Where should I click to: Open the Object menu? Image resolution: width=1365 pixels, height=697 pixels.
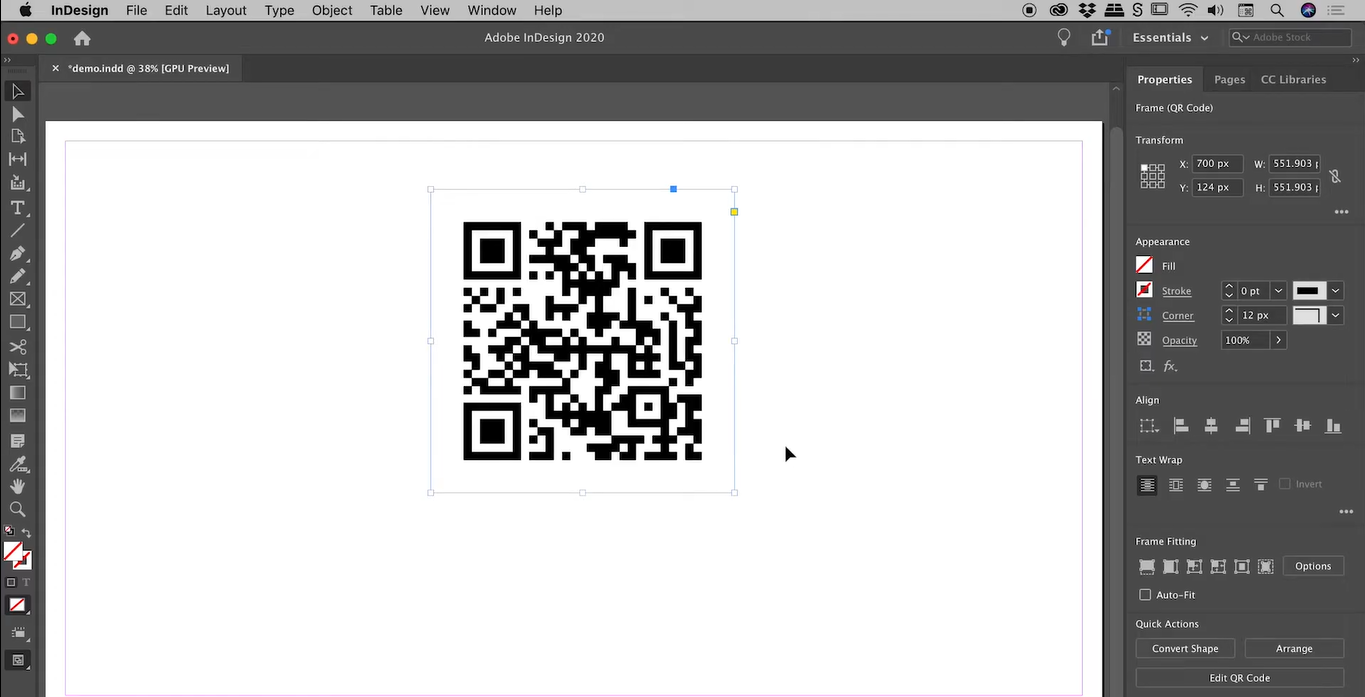click(331, 10)
